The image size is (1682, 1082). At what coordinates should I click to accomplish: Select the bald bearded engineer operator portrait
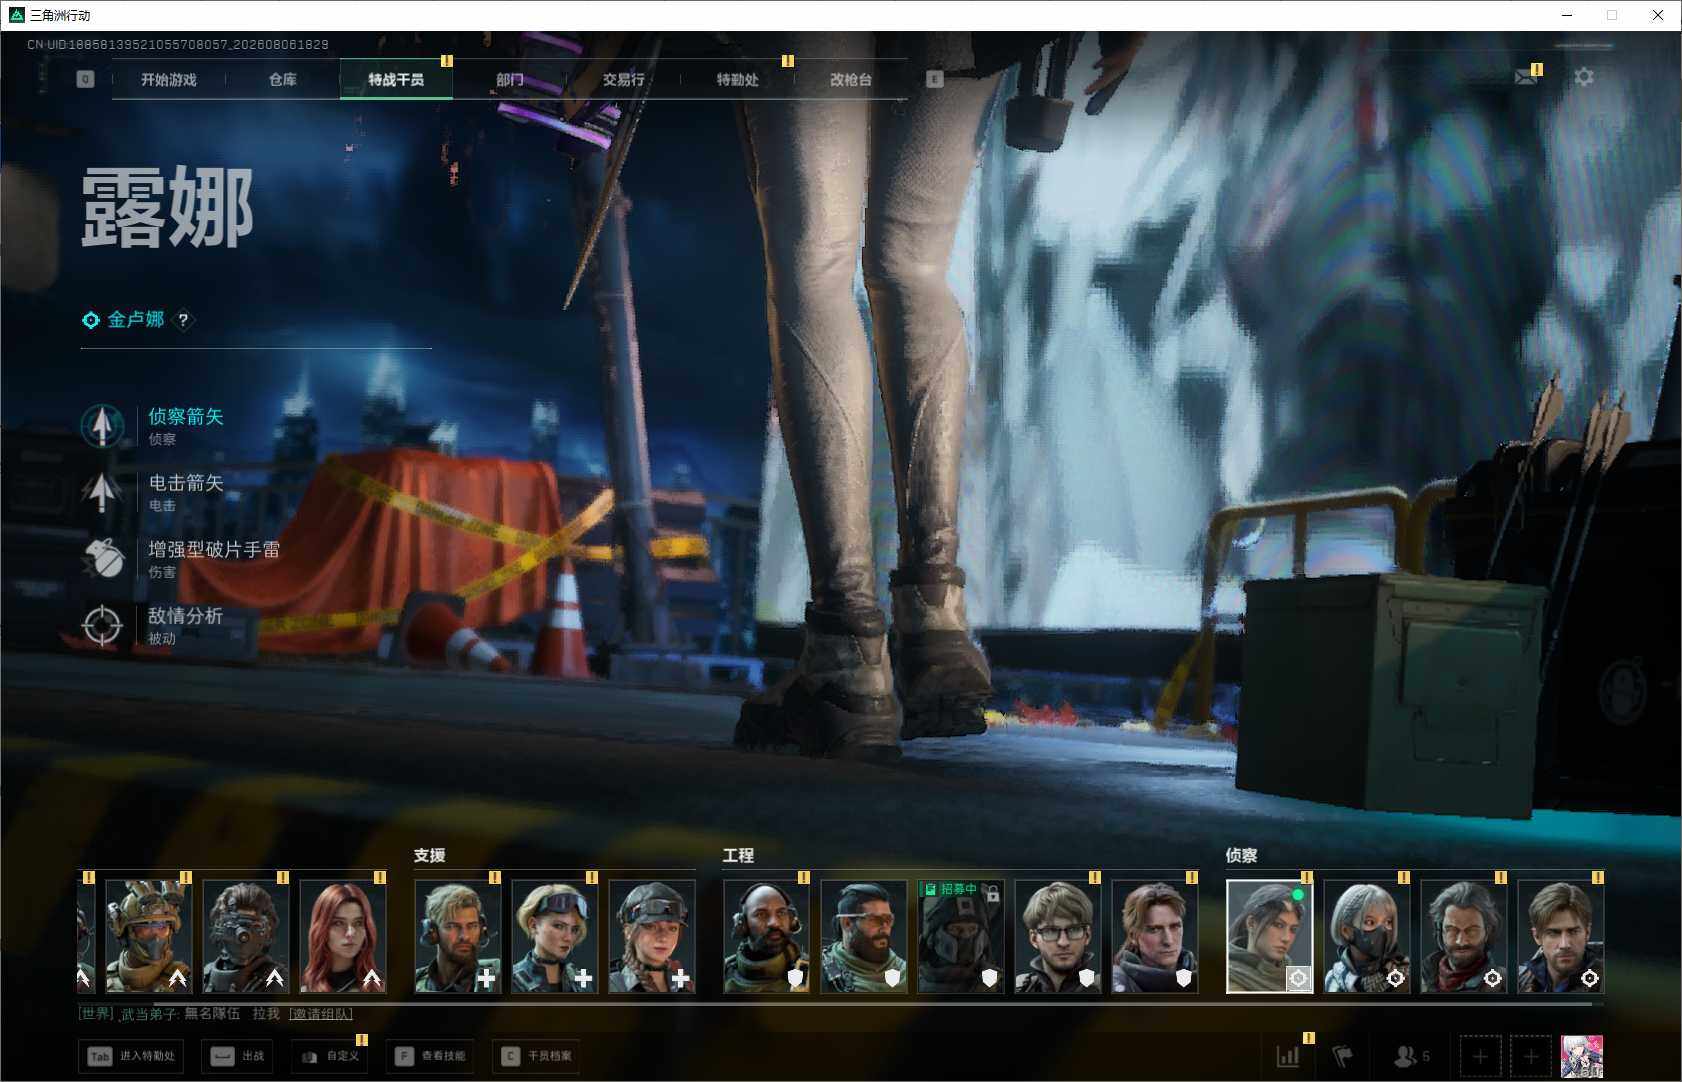click(767, 936)
